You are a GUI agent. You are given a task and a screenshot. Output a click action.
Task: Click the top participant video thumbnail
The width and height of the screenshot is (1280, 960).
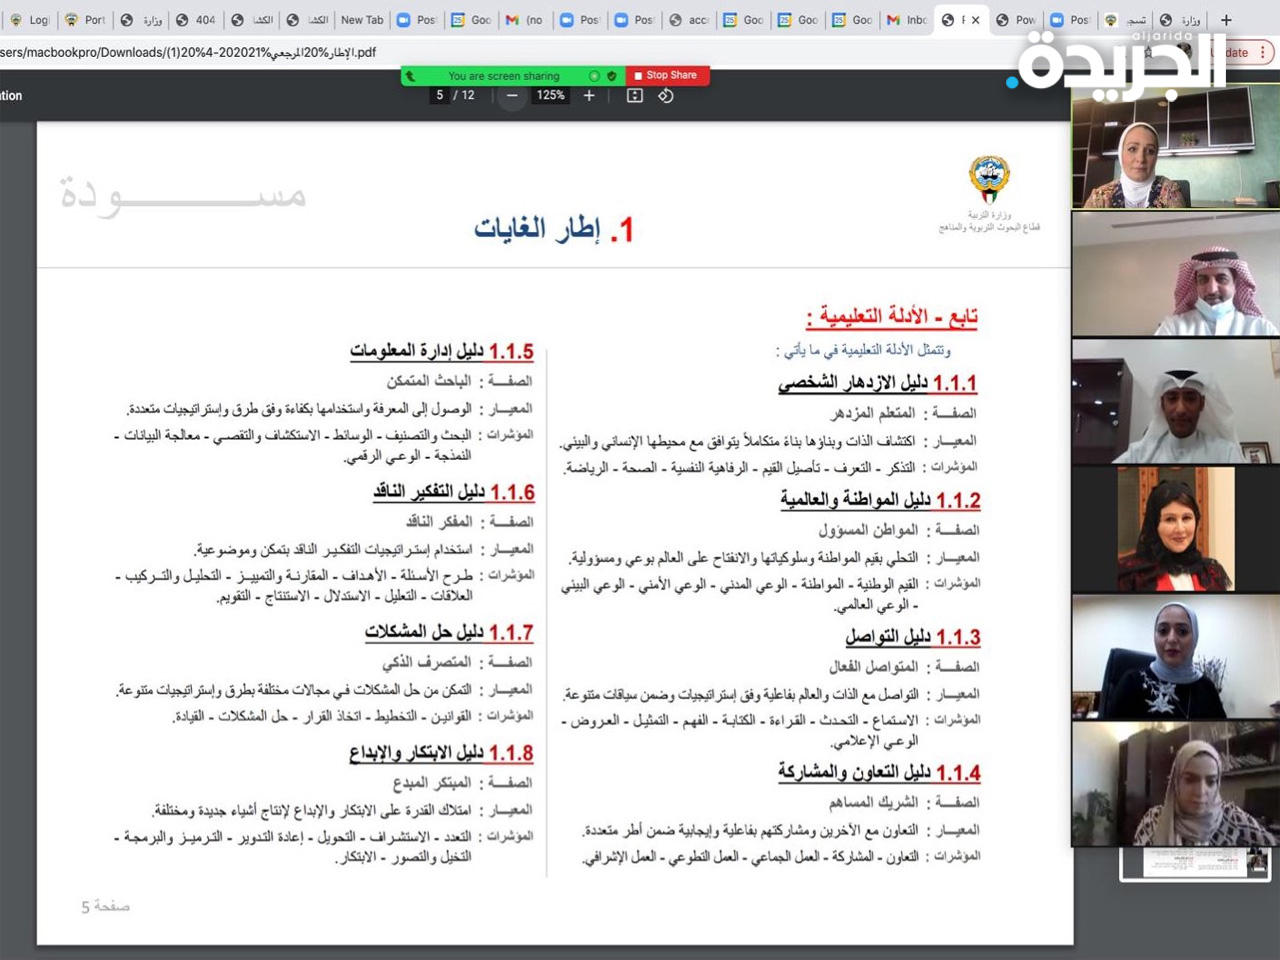click(x=1175, y=145)
